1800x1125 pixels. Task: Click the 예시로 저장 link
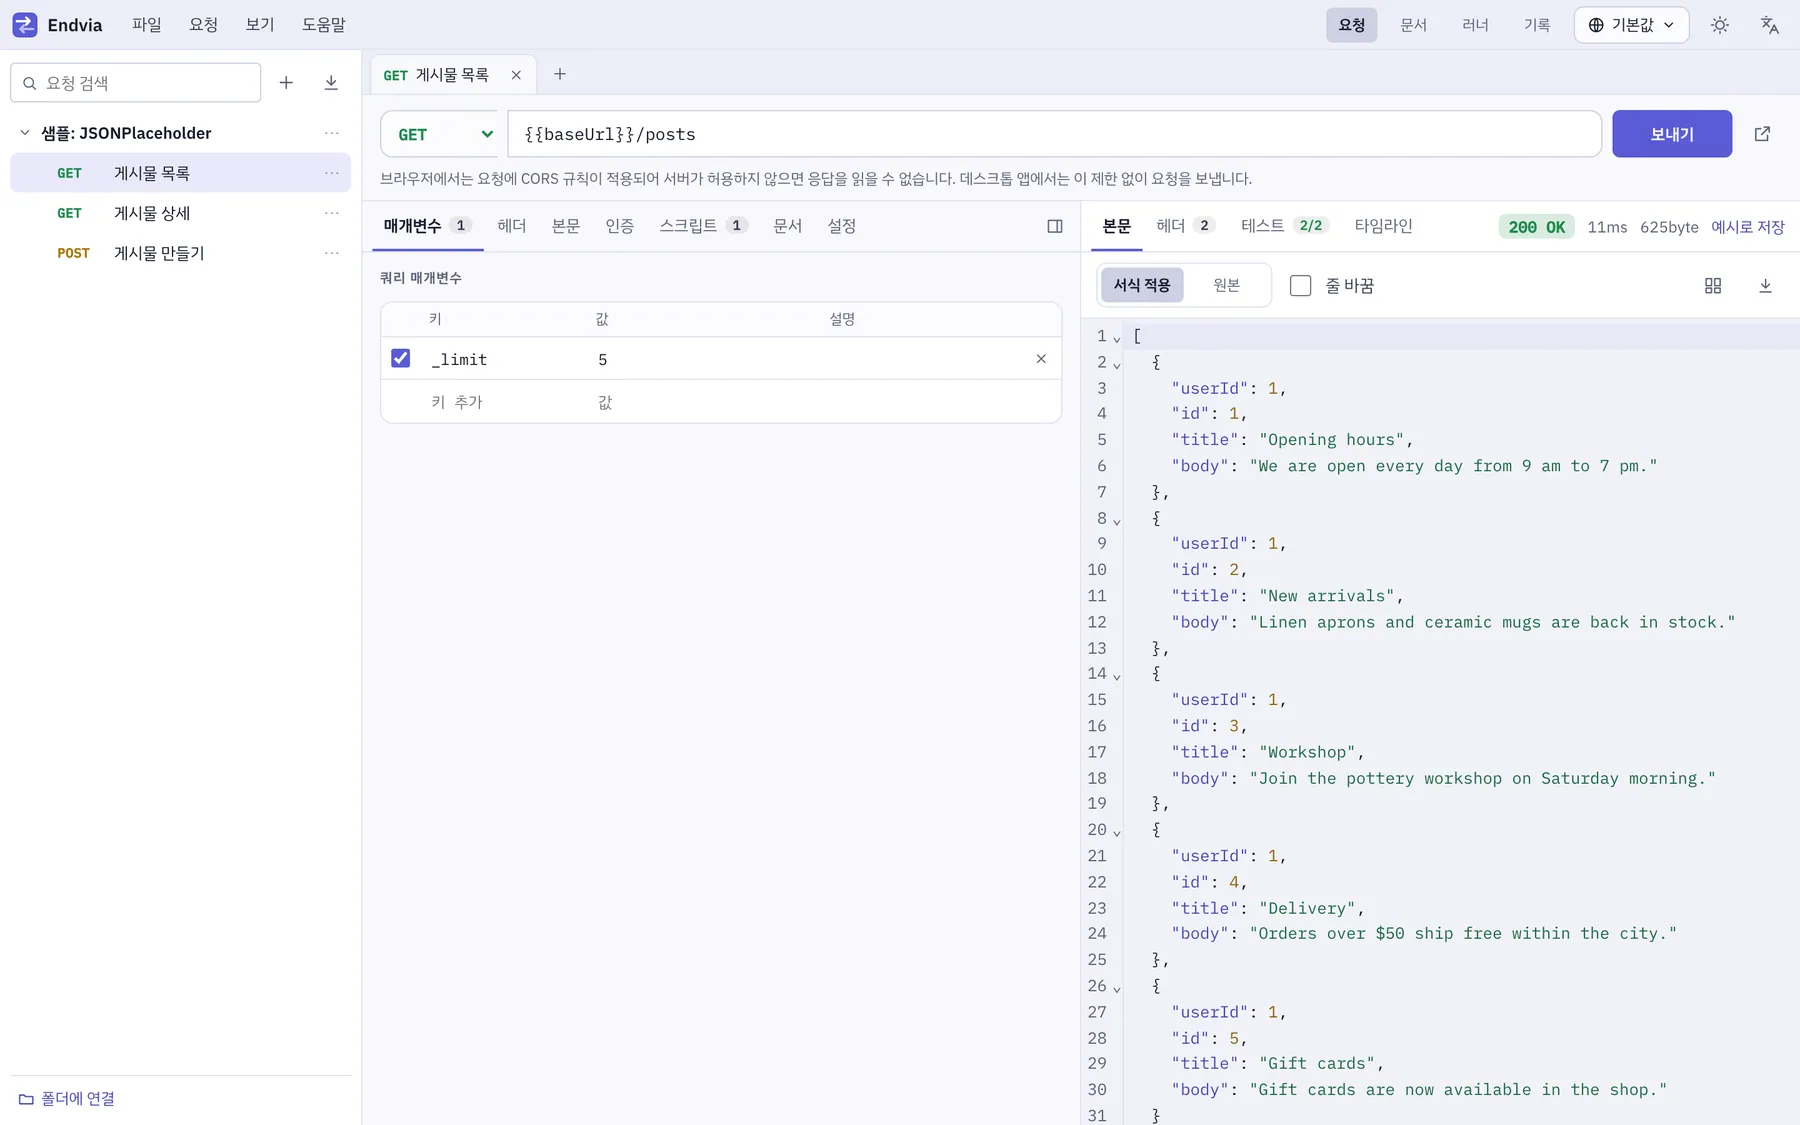[1747, 227]
